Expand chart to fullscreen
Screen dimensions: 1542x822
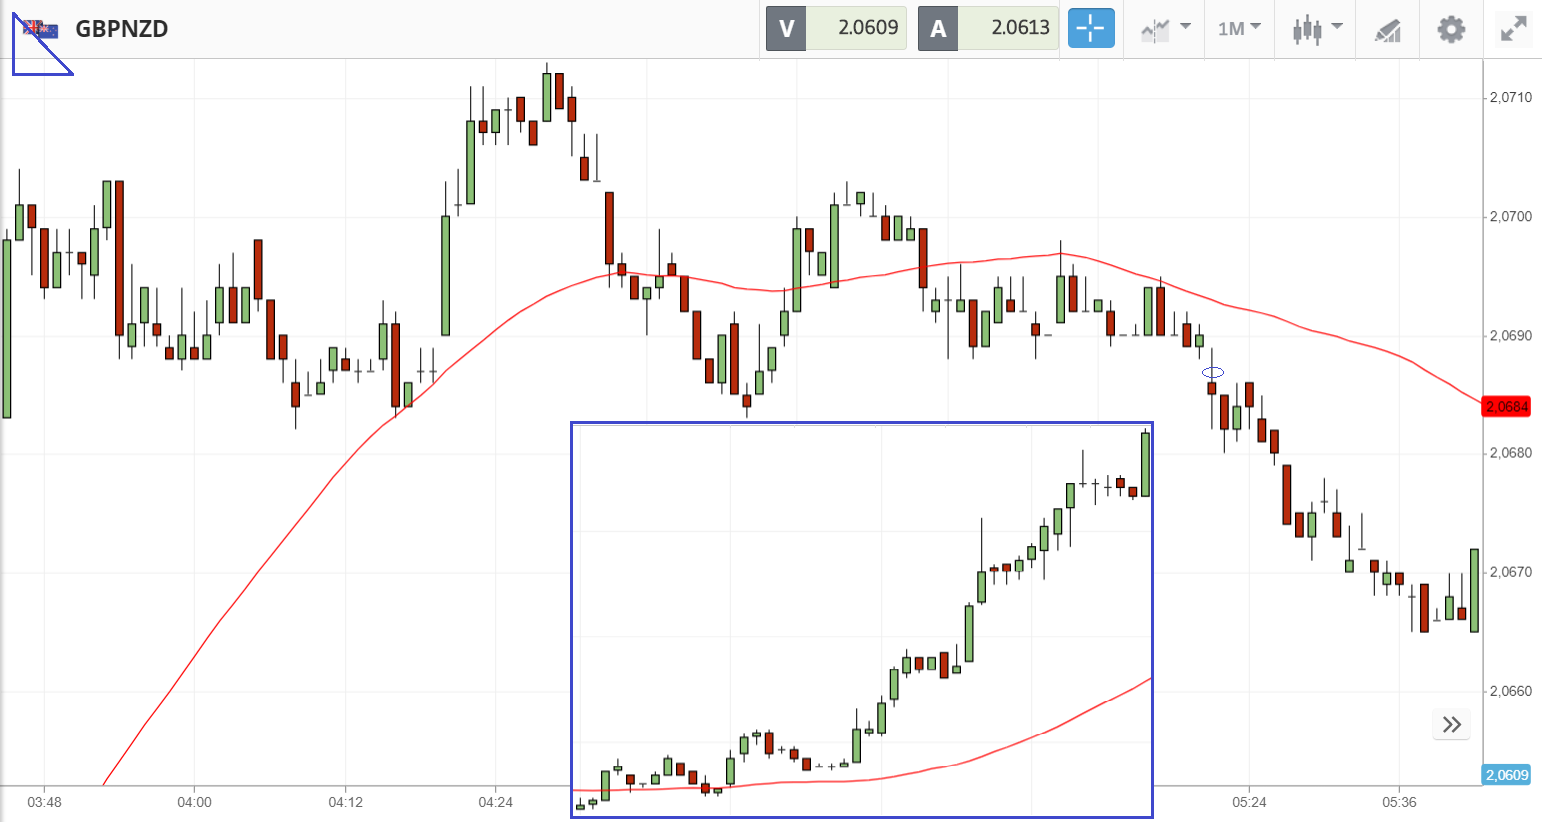[x=1514, y=29]
